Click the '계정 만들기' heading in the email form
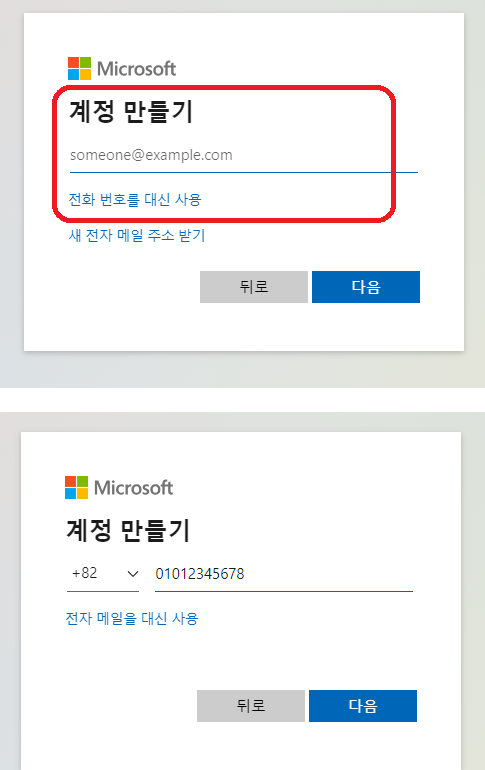 pos(131,111)
